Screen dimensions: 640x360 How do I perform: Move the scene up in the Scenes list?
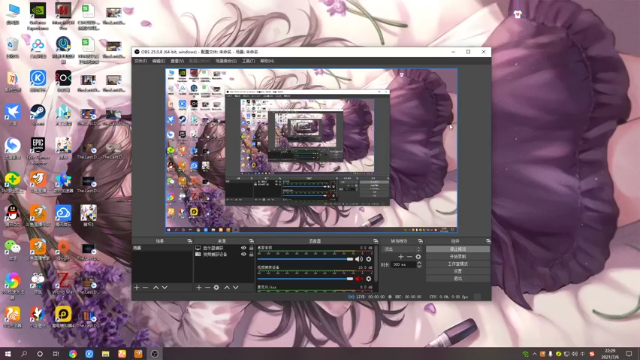156,288
